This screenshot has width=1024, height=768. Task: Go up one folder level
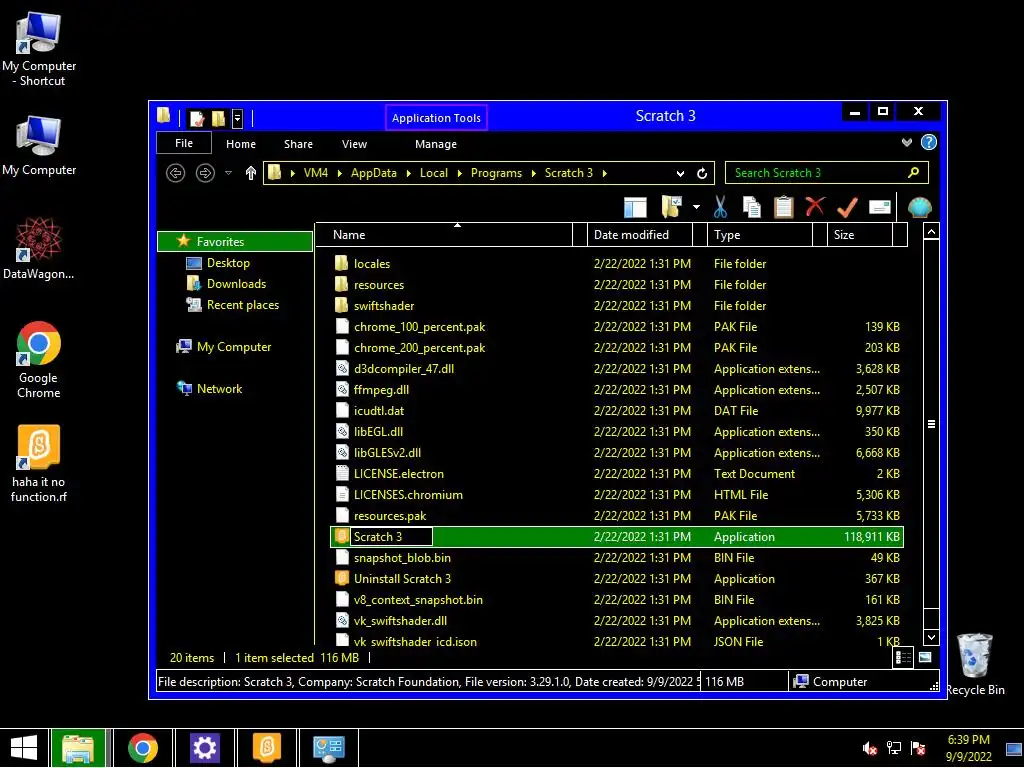[x=251, y=173]
